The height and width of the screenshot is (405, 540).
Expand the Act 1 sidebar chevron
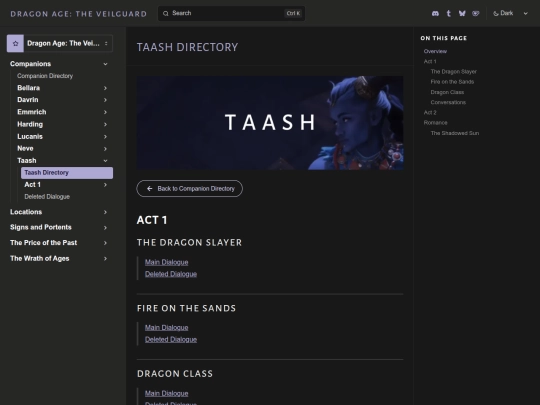(x=105, y=185)
